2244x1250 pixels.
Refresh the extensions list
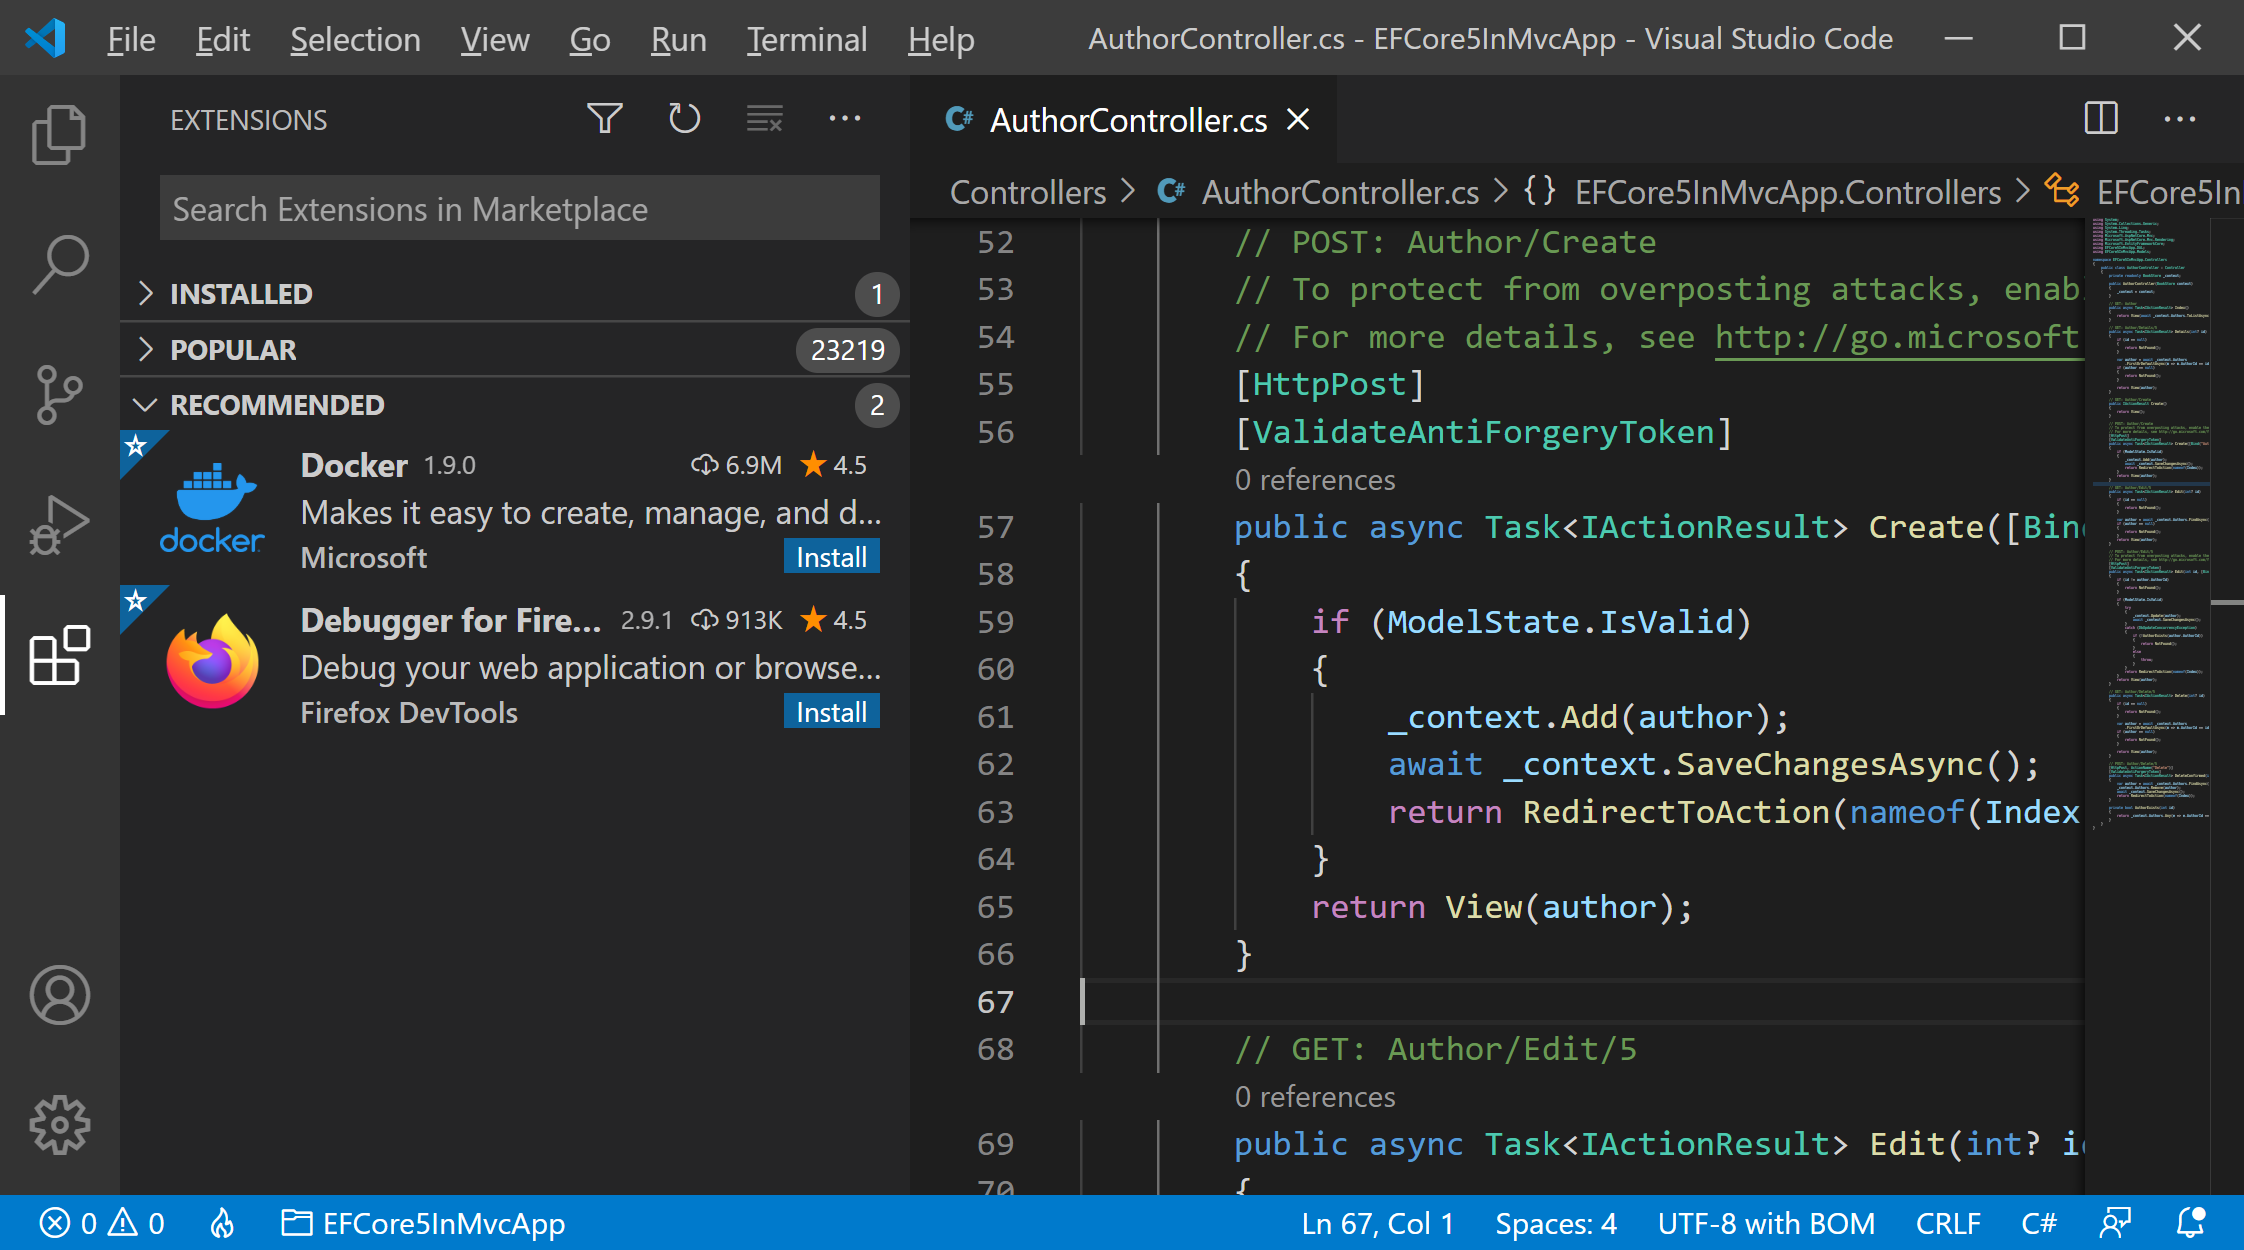(684, 119)
